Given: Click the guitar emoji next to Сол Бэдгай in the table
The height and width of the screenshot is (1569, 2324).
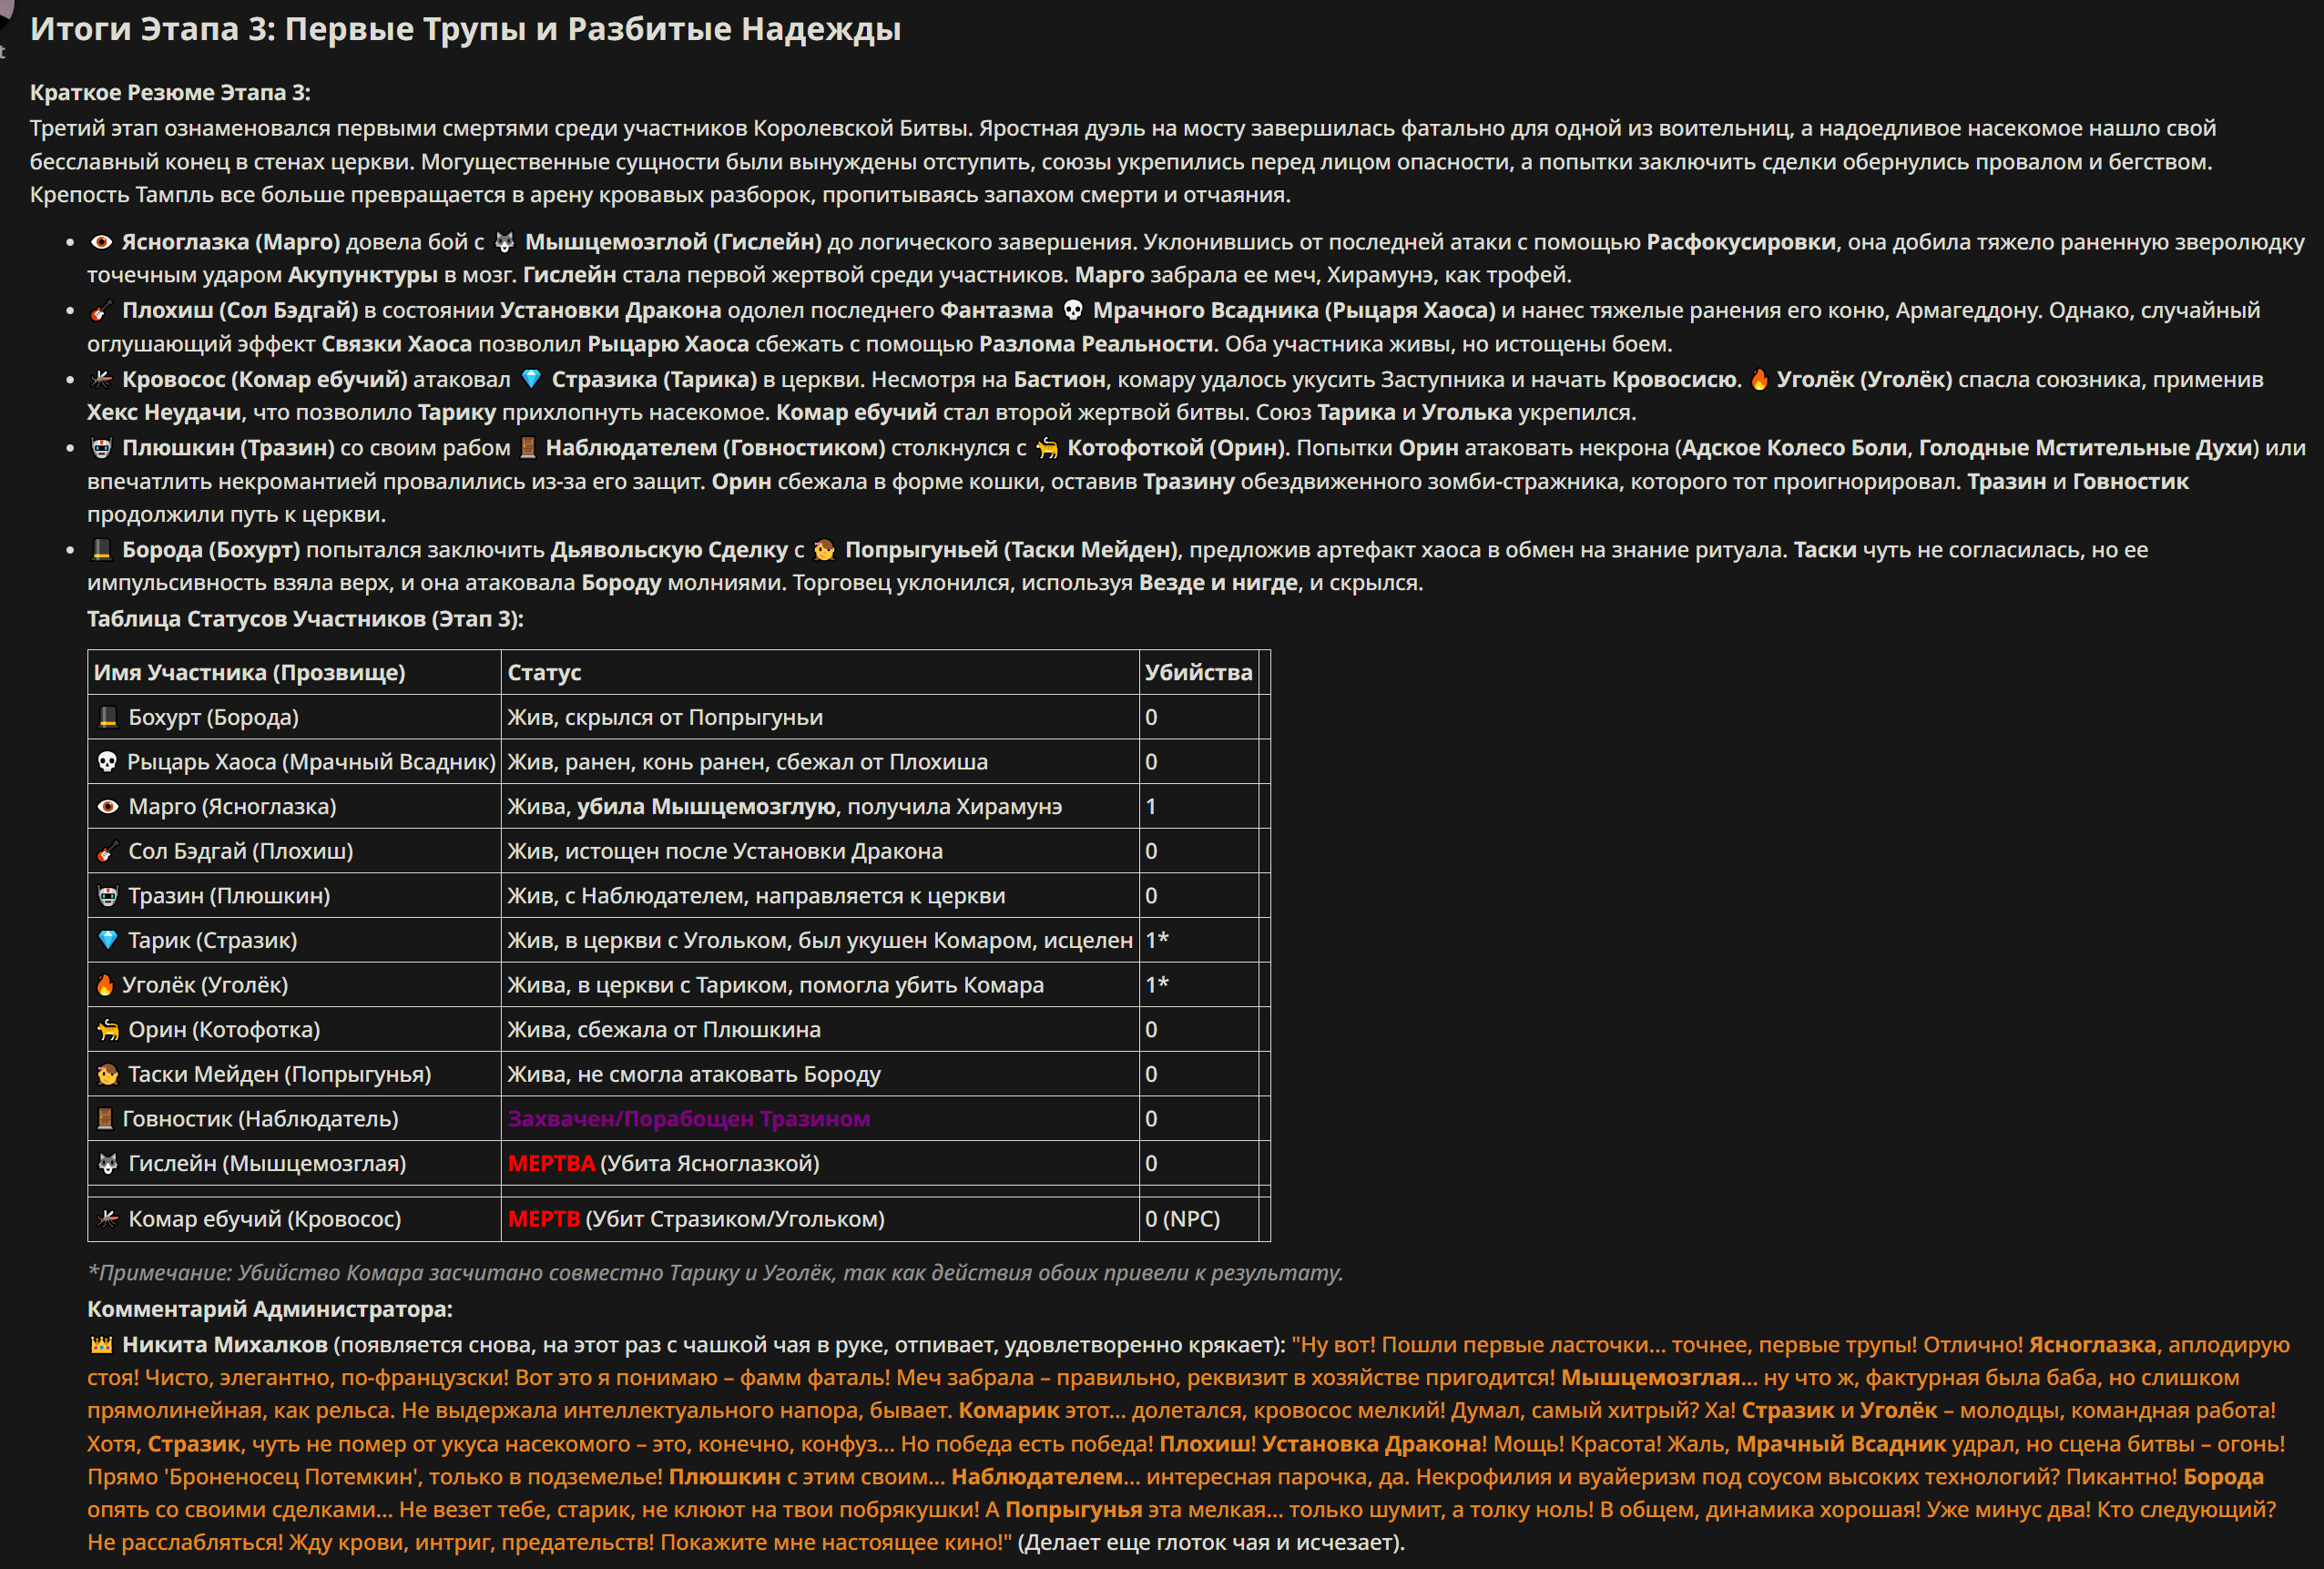Looking at the screenshot, I should [108, 851].
